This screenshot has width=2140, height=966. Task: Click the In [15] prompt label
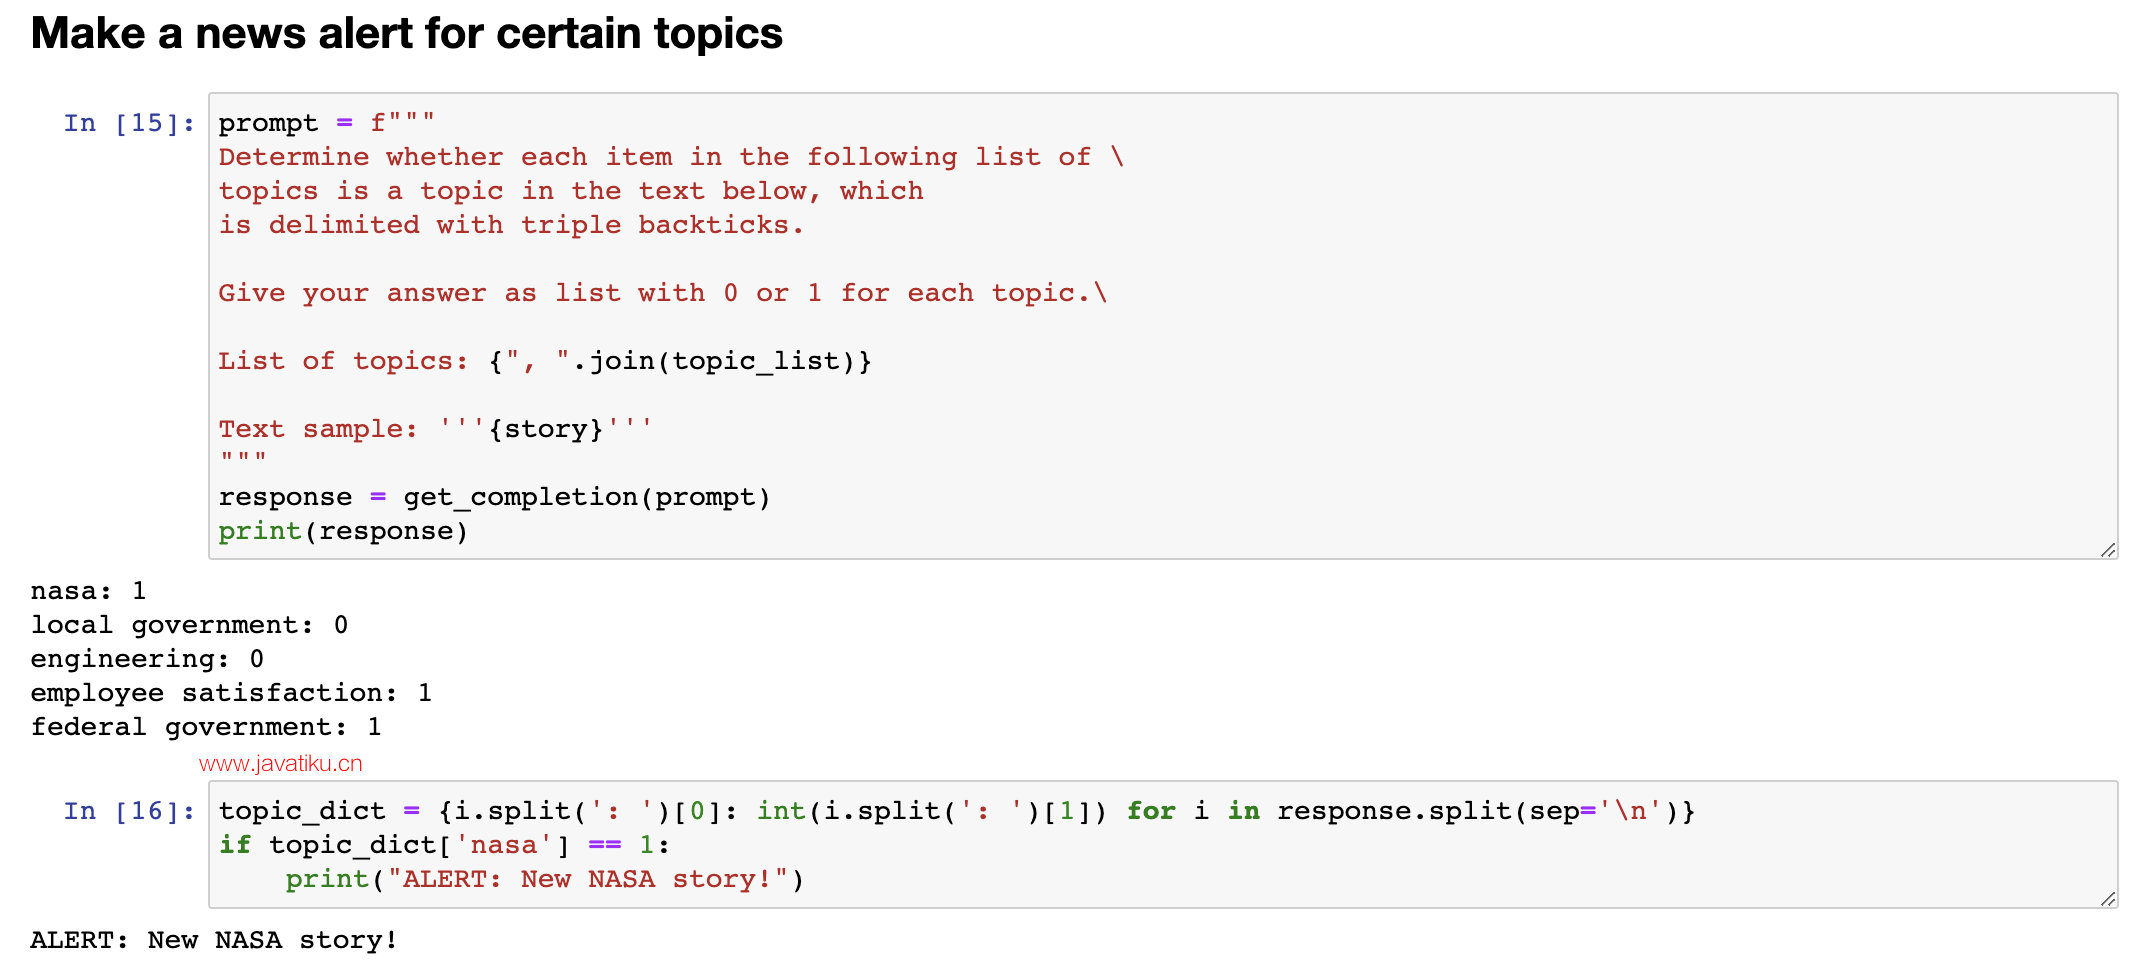click(x=129, y=123)
